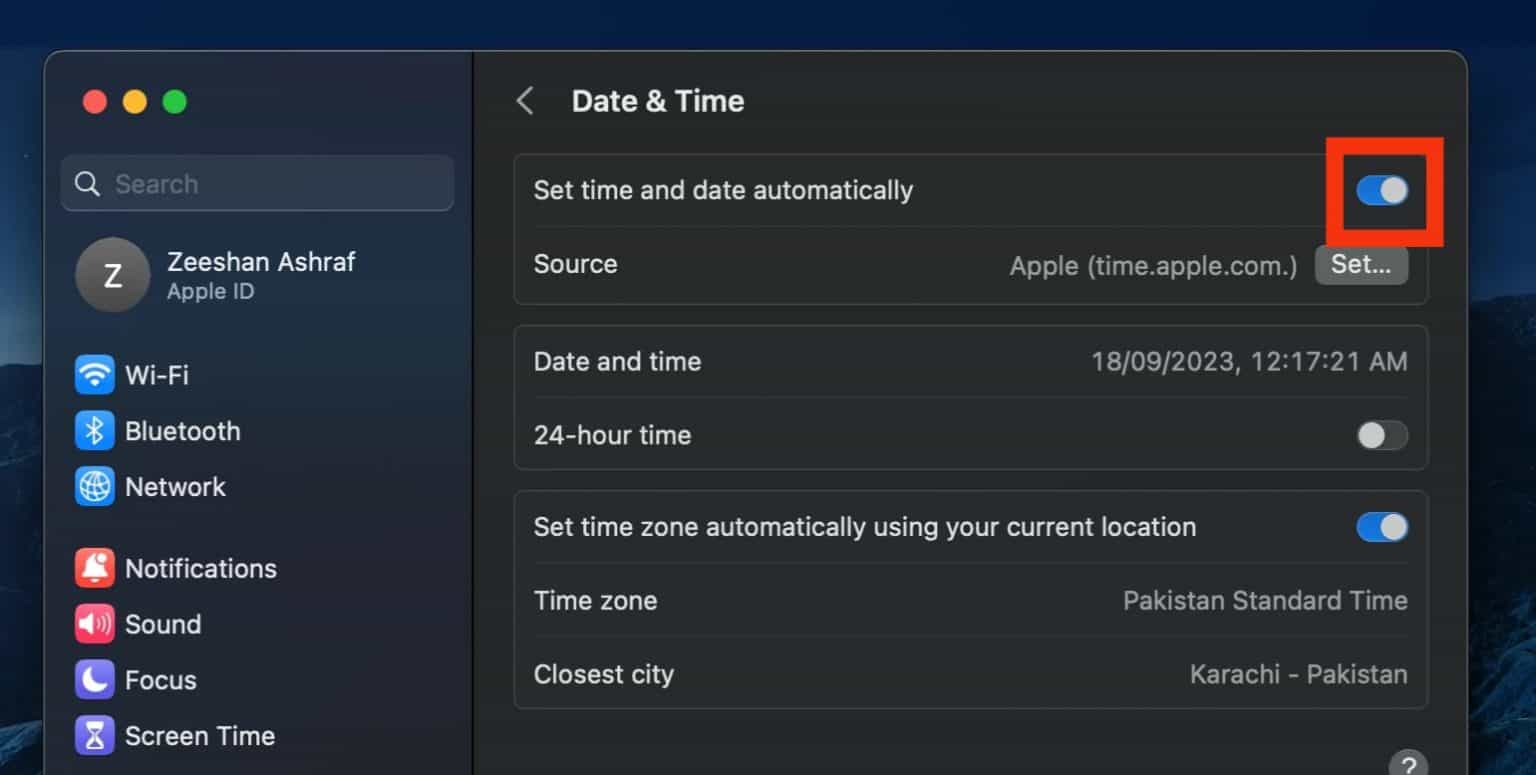Open Date and time value to edit it

[1250, 361]
